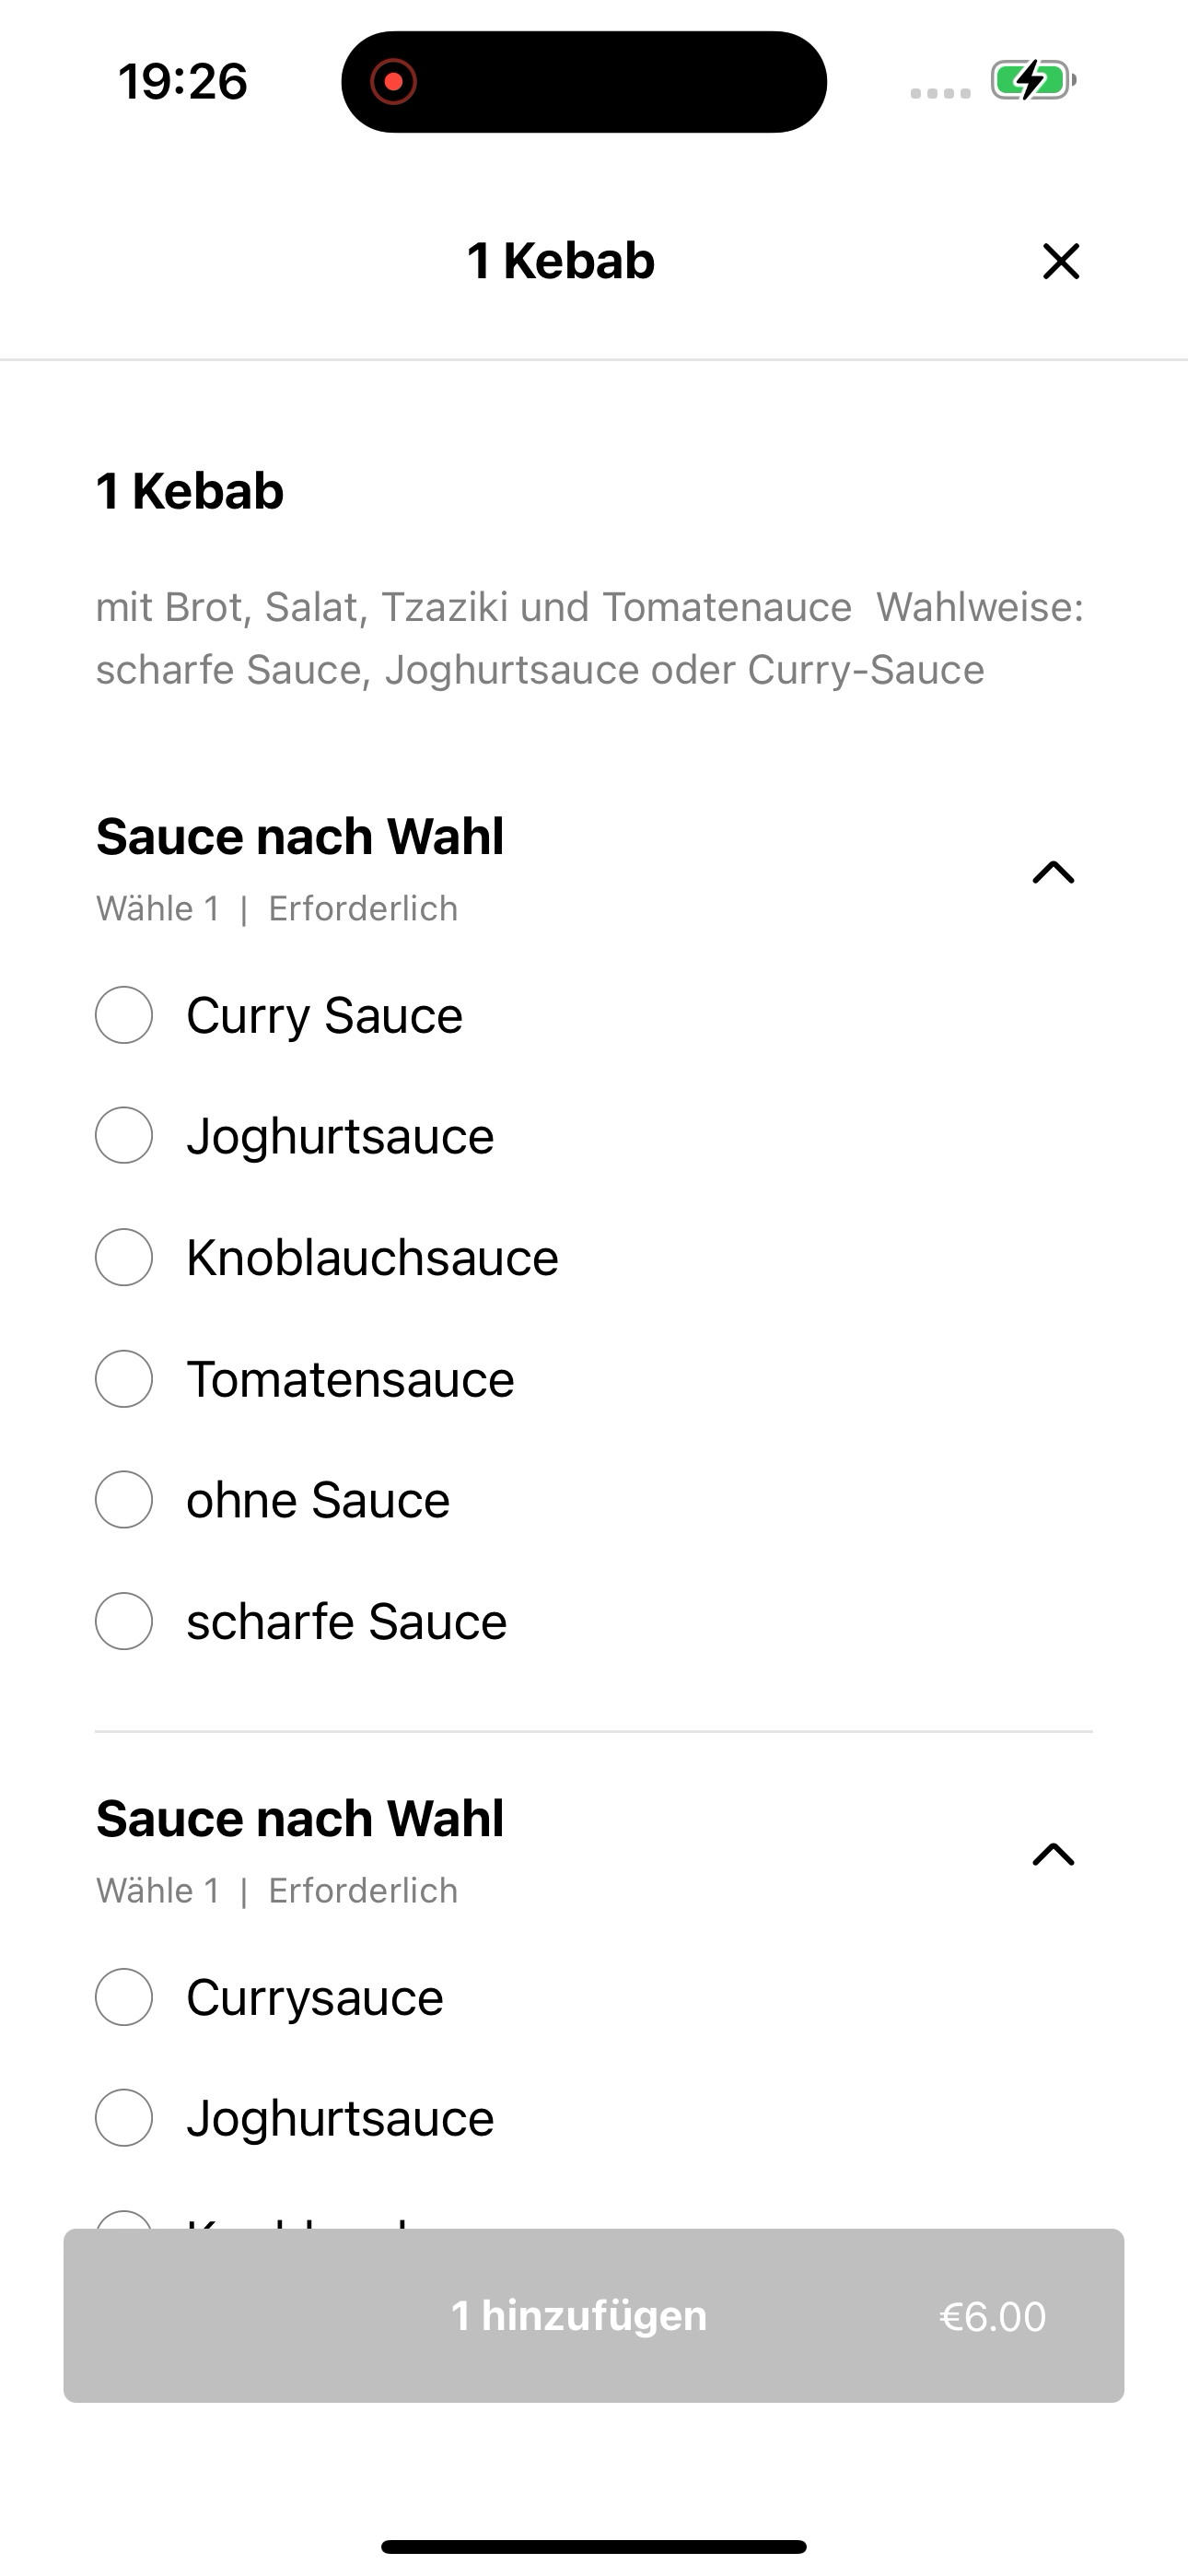The height and width of the screenshot is (2576, 1188).
Task: Close the 1 Kebab options sheet
Action: coord(1060,262)
